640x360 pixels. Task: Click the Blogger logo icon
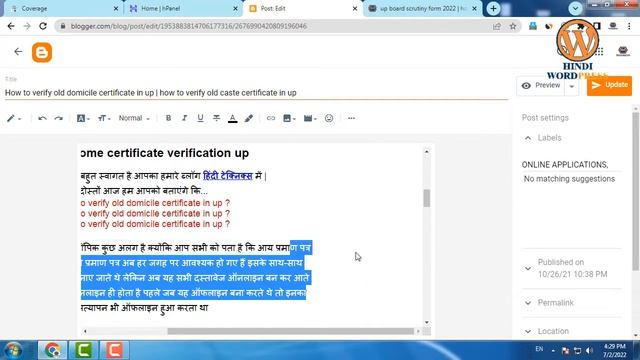tap(42, 52)
